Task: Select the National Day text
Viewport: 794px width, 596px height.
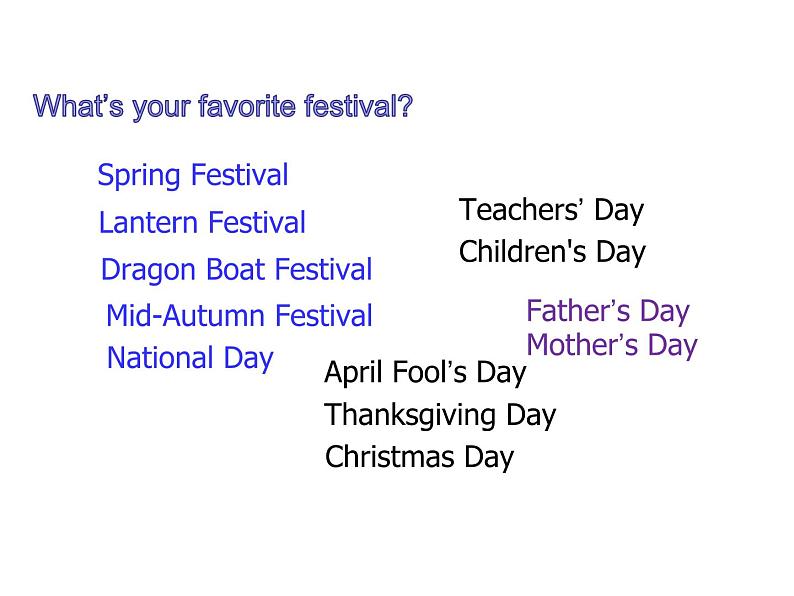Action: 190,358
